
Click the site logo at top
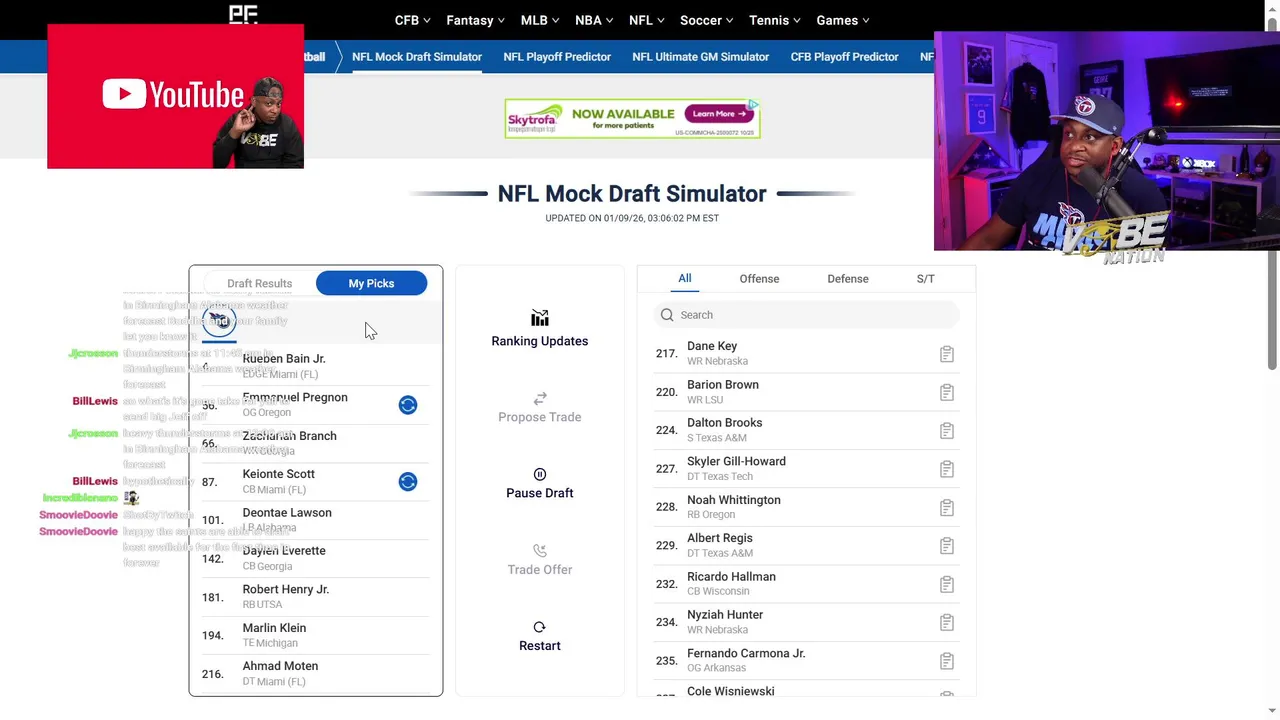[243, 13]
